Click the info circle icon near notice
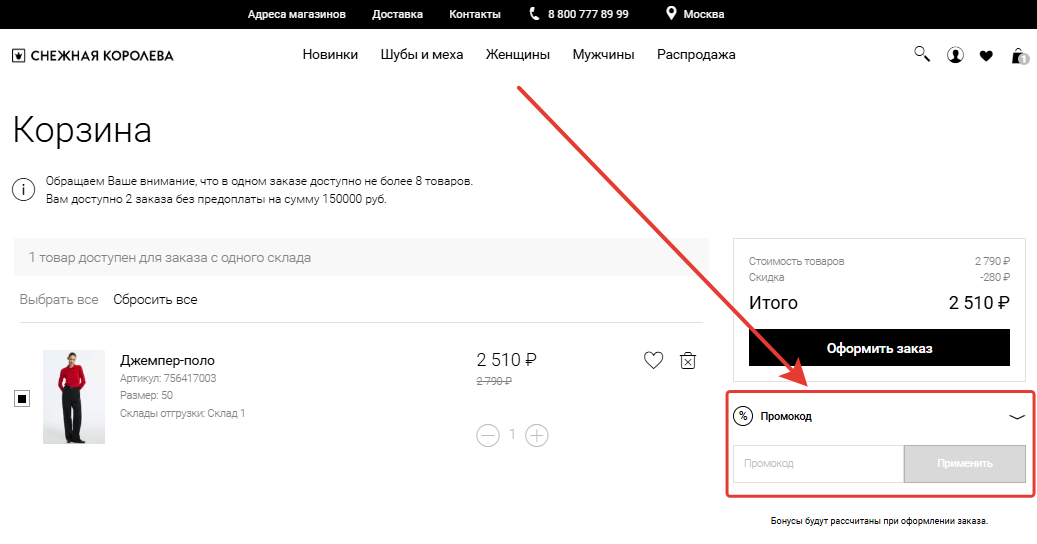The image size is (1037, 544). (23, 190)
